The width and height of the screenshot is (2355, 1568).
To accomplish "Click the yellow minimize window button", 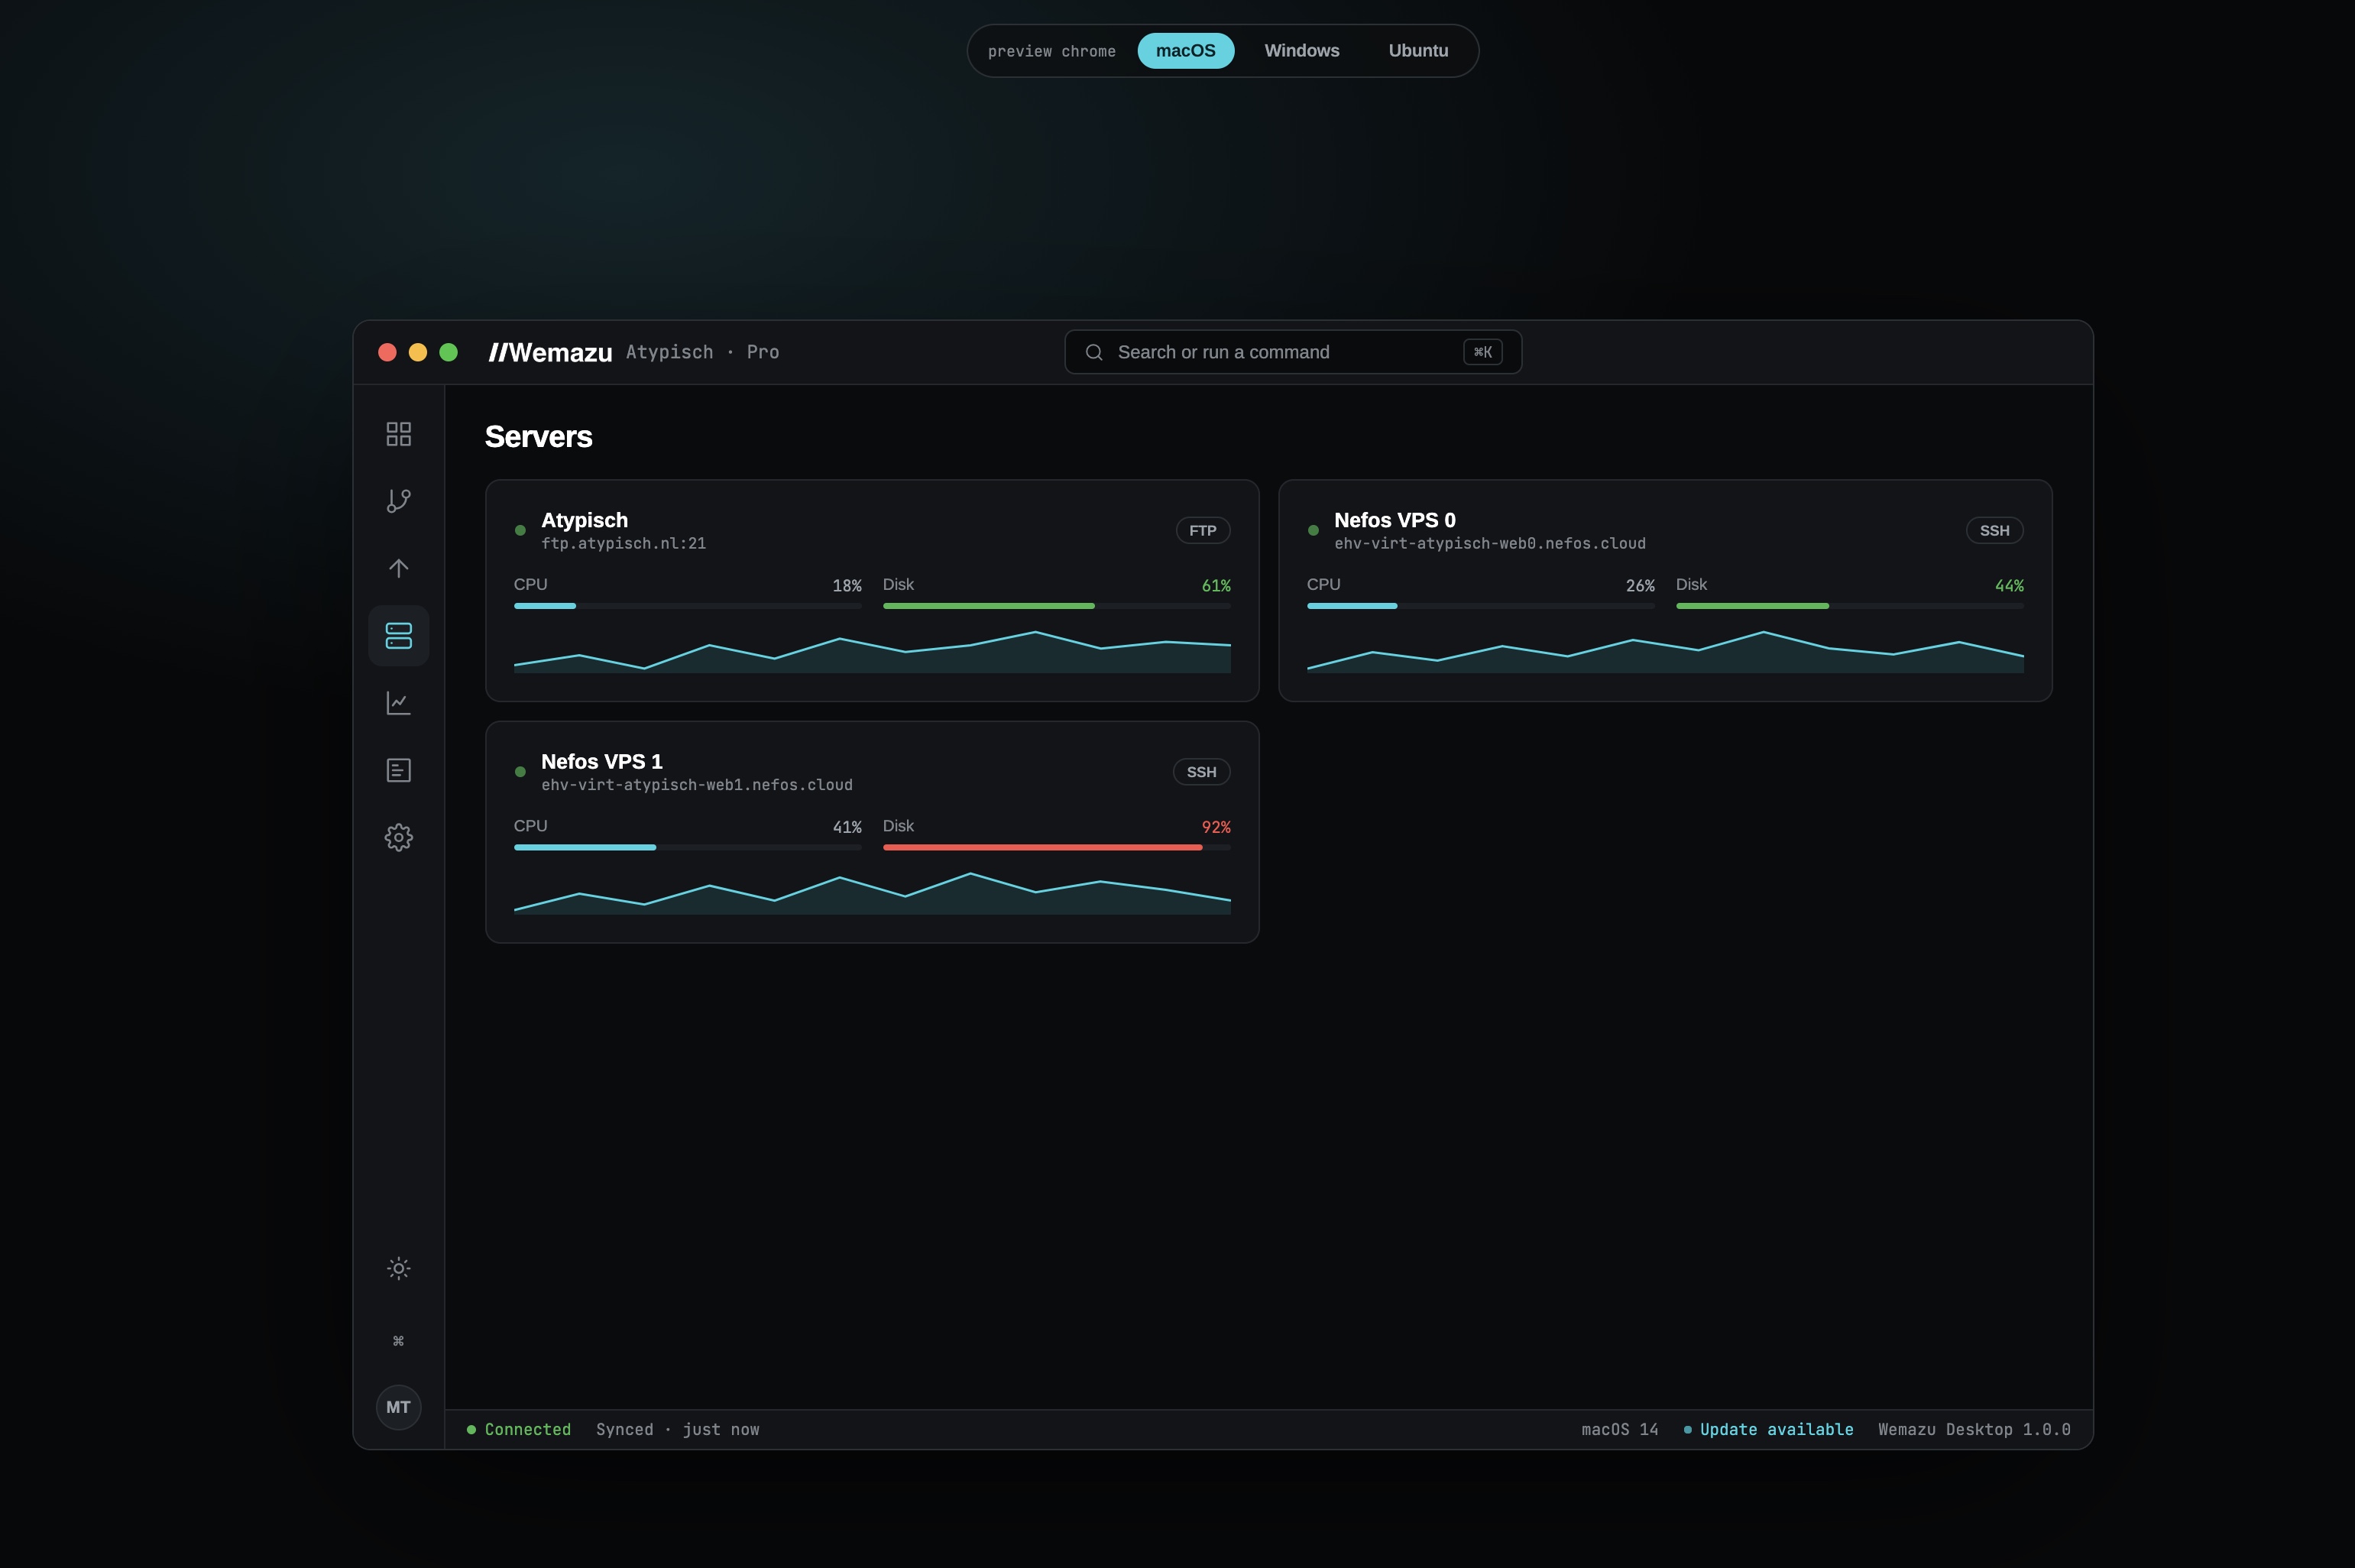I will [x=418, y=352].
